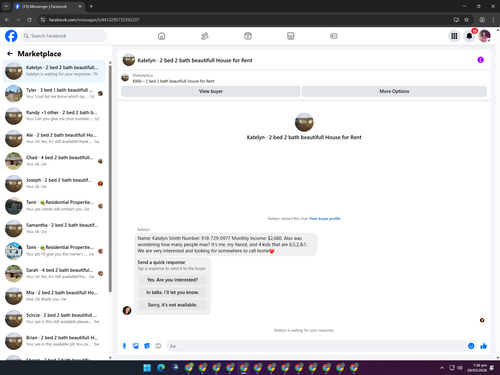The width and height of the screenshot is (500, 375).
Task: Go back using Marketplace back arrow
Action: point(10,53)
